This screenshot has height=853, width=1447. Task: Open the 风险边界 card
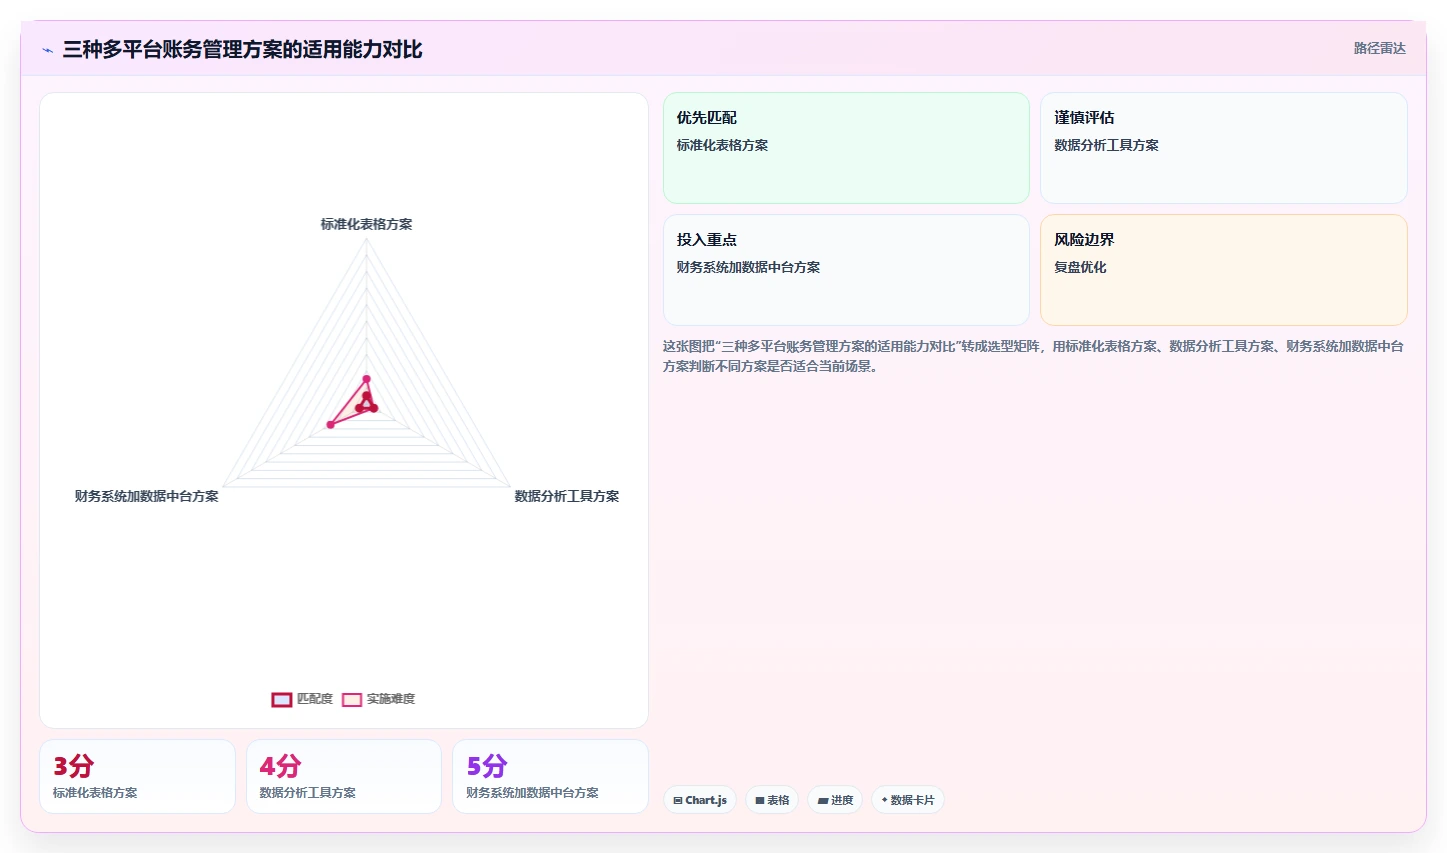(1223, 270)
